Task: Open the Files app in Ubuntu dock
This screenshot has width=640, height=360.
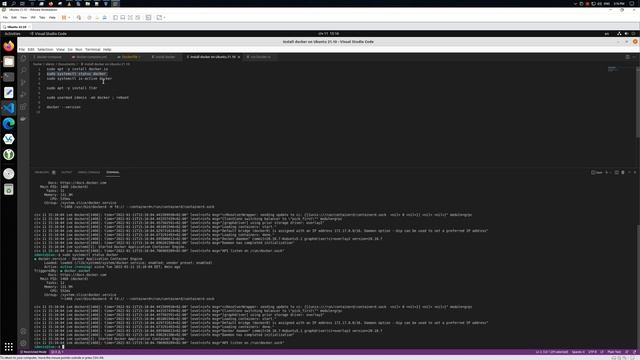Action: [9, 62]
